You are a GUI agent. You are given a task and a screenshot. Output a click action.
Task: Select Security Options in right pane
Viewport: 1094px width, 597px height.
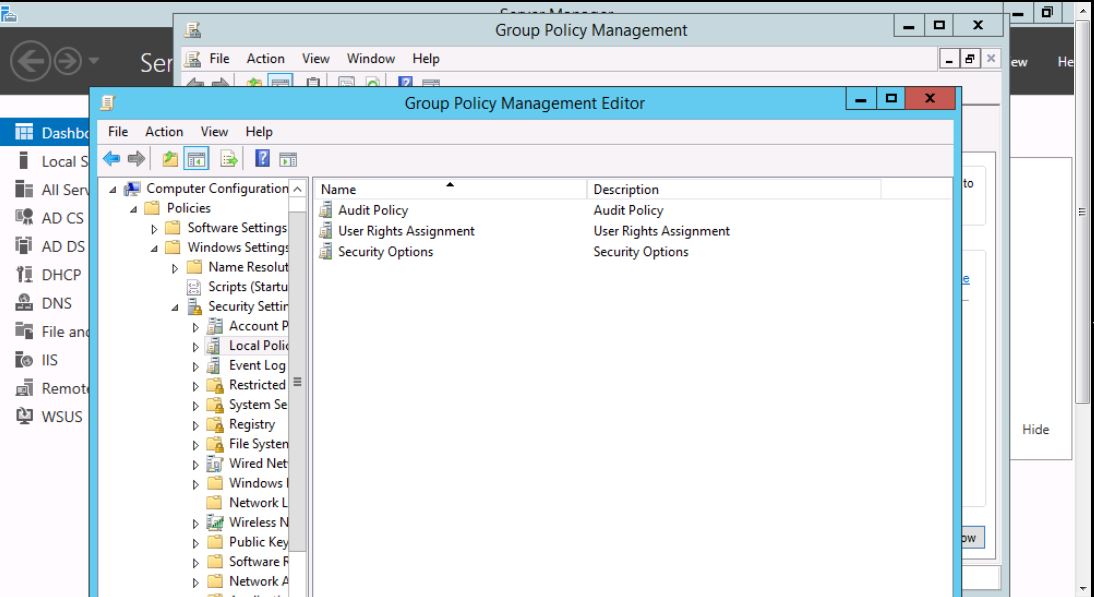click(x=385, y=252)
